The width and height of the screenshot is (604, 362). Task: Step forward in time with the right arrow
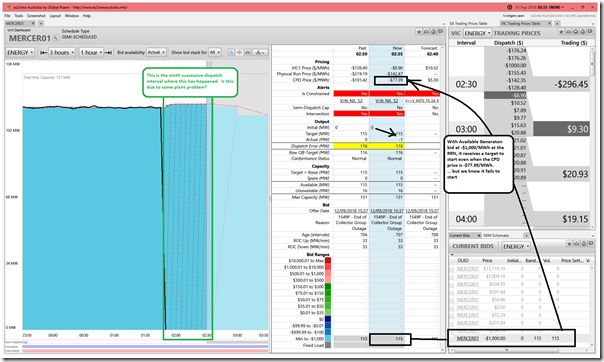coord(108,52)
